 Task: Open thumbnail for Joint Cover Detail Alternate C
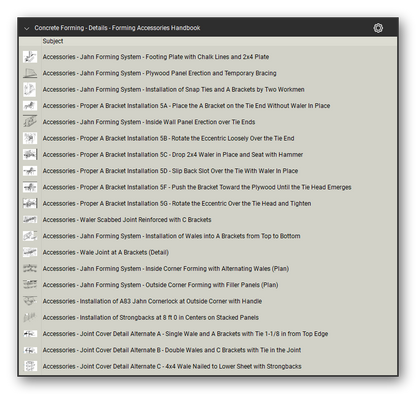(30, 366)
